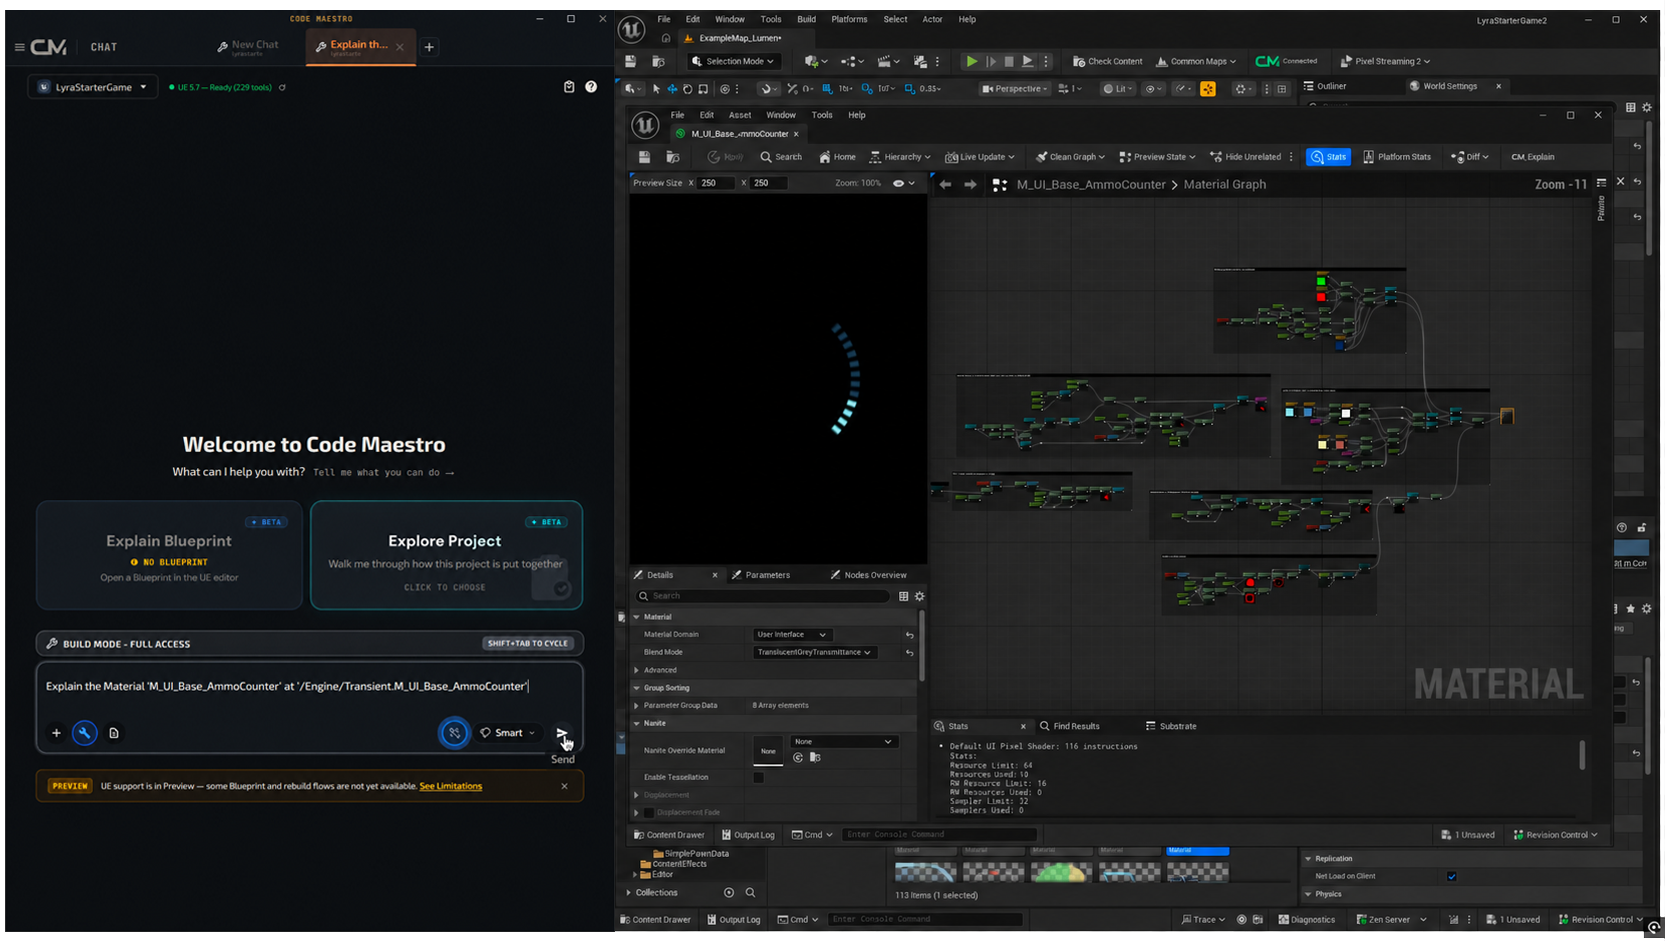
Task: Click the Details panel search field
Action: tap(764, 596)
